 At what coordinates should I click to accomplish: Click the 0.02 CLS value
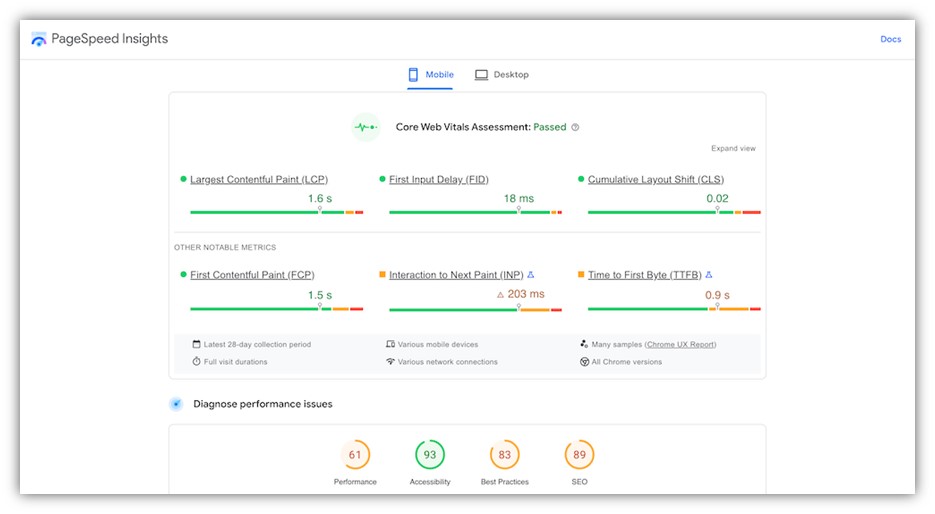(x=717, y=199)
